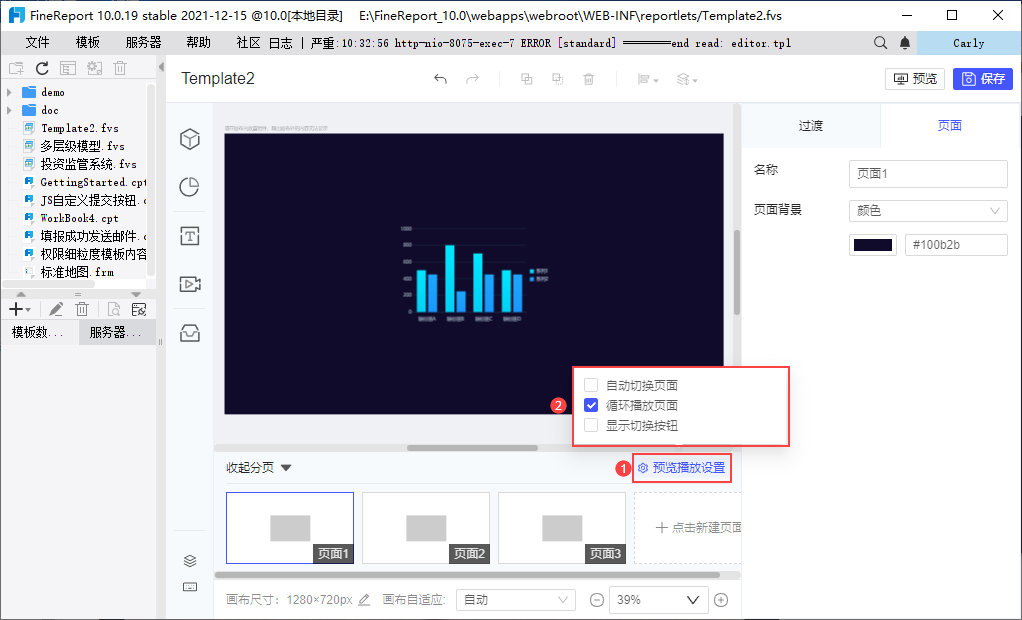This screenshot has width=1022, height=620.
Task: Click the send-backward layer icon
Action: (x=558, y=79)
